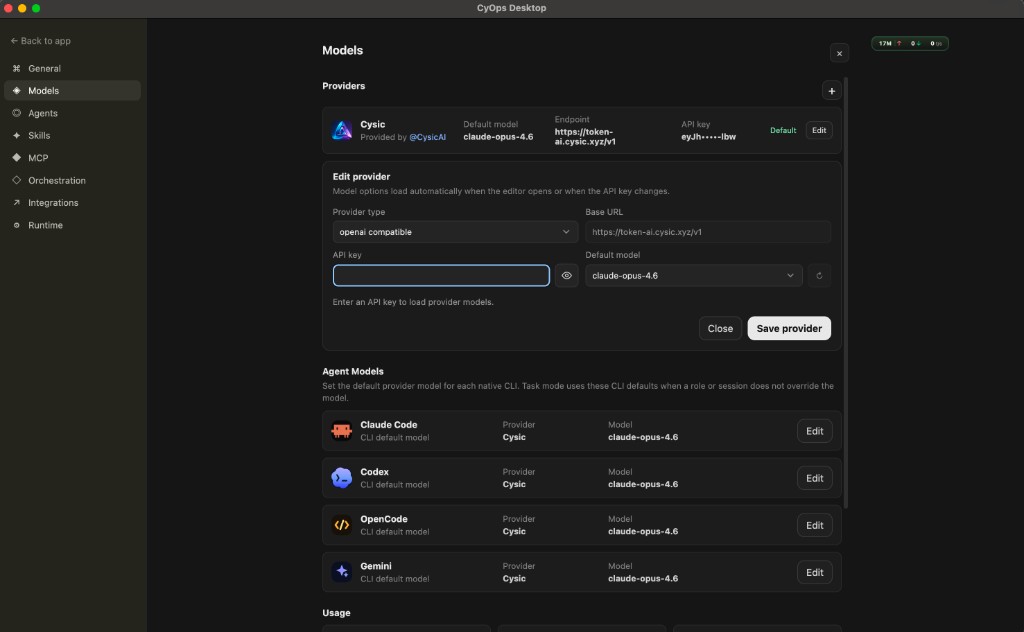Edit the Codex default model
The height and width of the screenshot is (632, 1024).
[x=814, y=478]
